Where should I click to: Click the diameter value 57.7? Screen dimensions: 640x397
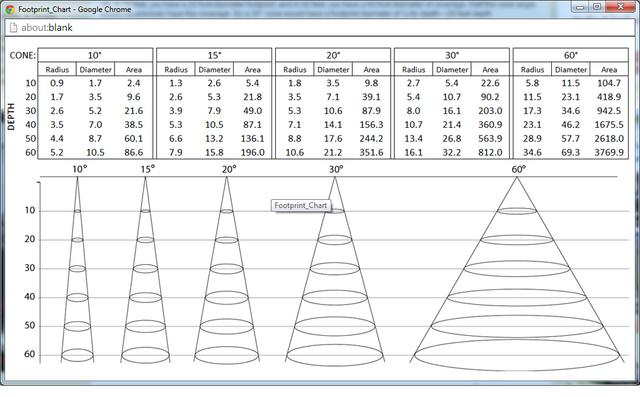571,139
